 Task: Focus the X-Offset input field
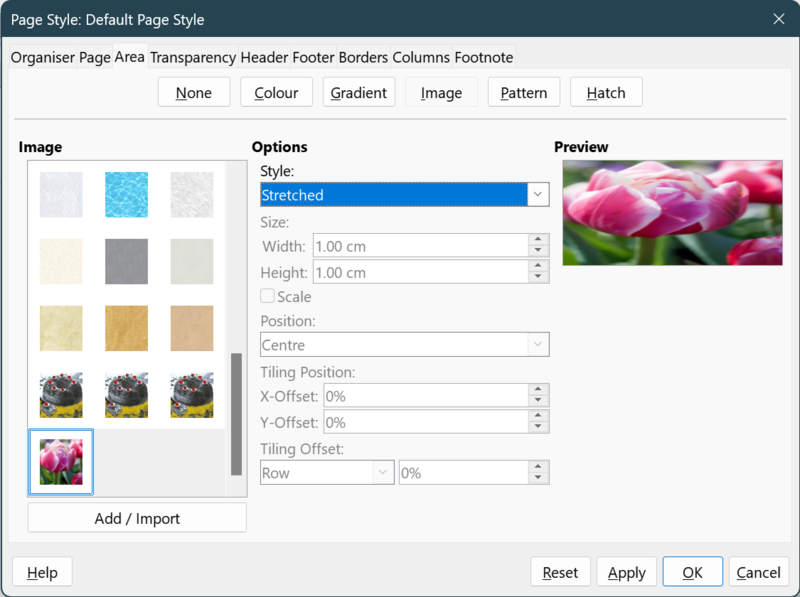426,395
